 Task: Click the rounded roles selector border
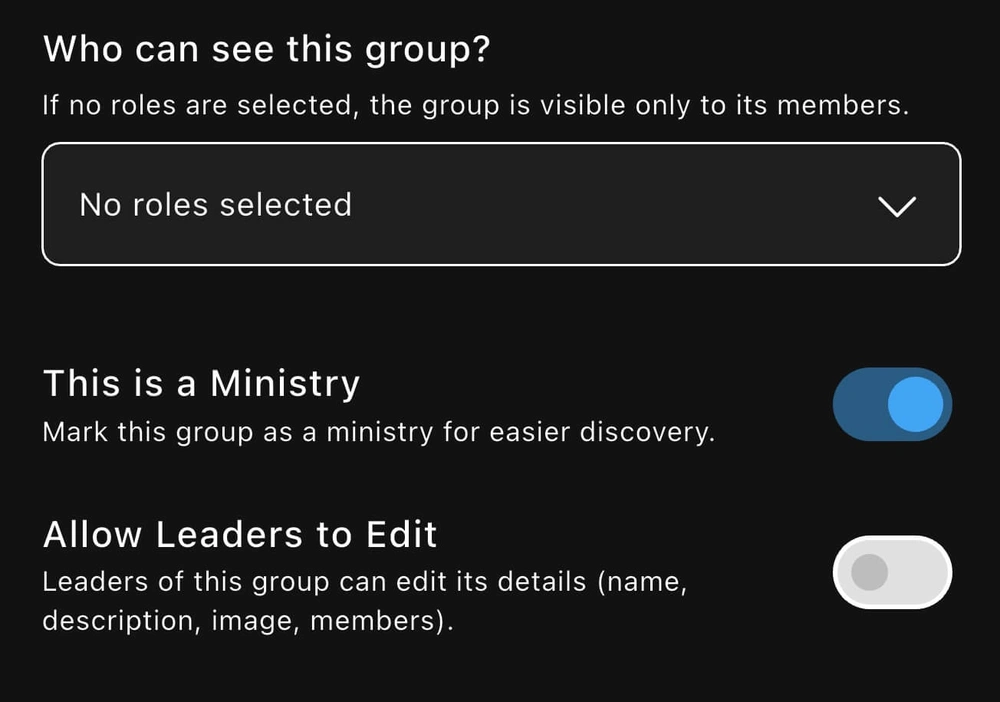point(500,146)
